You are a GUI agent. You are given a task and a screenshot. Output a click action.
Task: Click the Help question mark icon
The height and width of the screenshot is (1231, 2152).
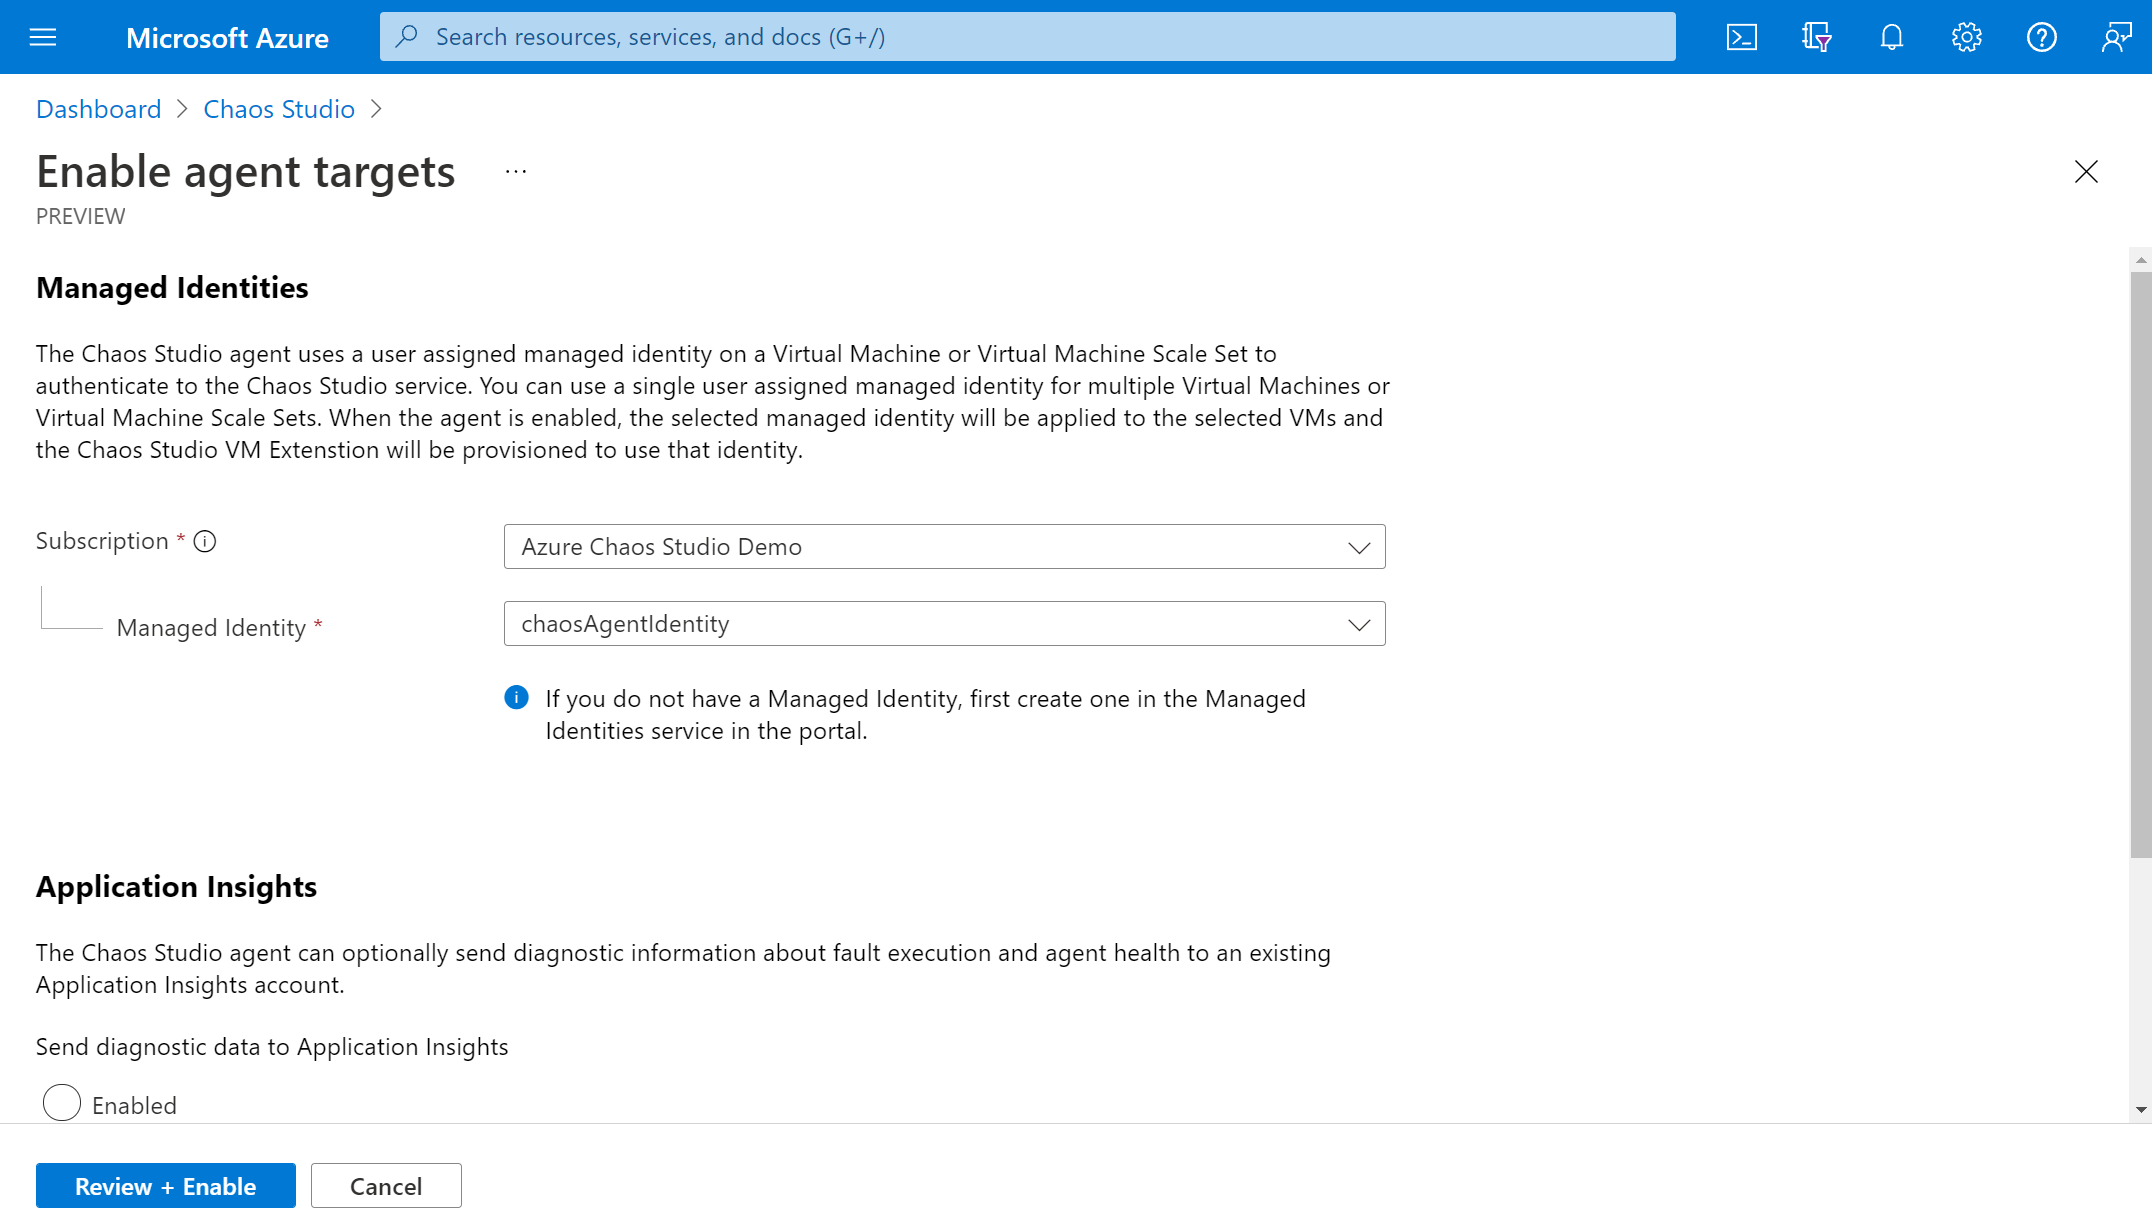pyautogui.click(x=2041, y=37)
